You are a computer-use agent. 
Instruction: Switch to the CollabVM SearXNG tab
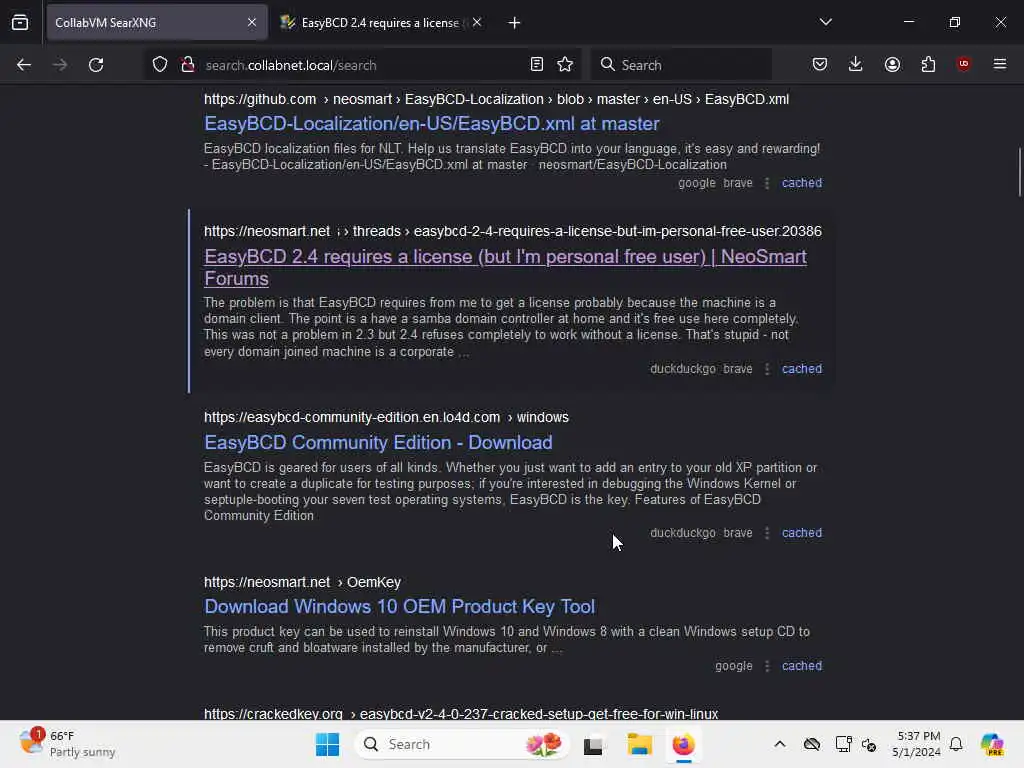tap(157, 22)
